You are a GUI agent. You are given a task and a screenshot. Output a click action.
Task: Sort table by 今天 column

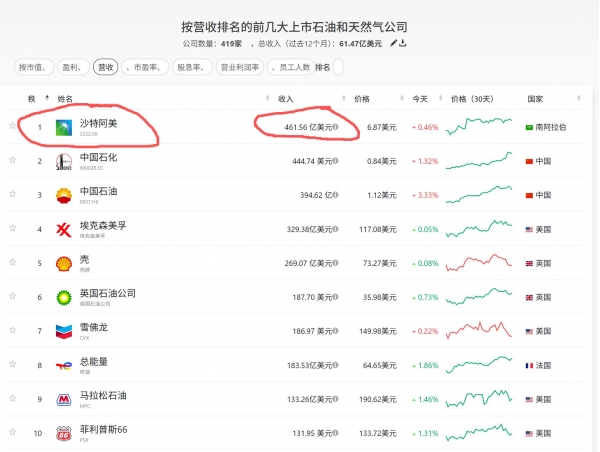pos(419,99)
